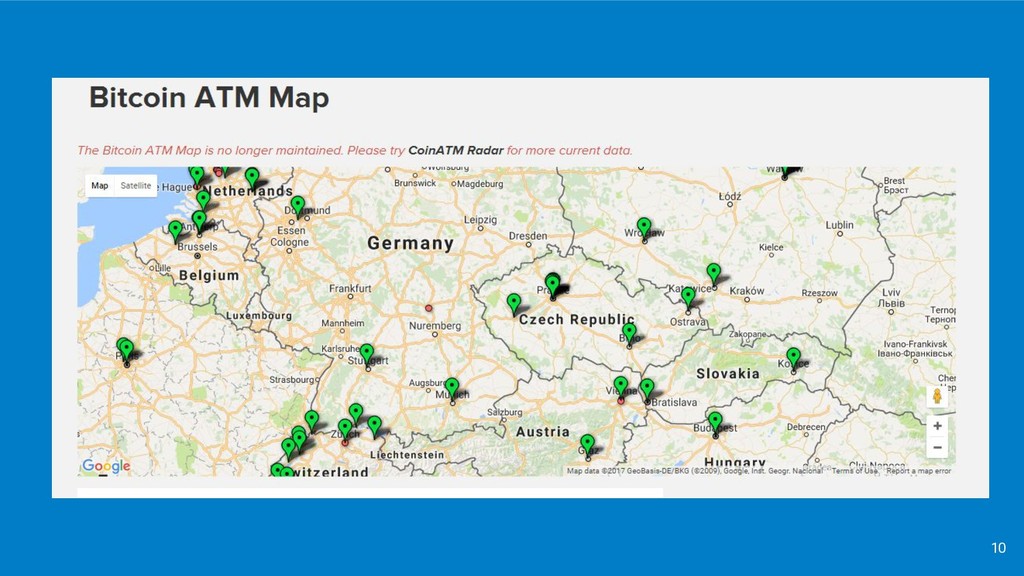Click the Slovakia map label

pos(728,374)
